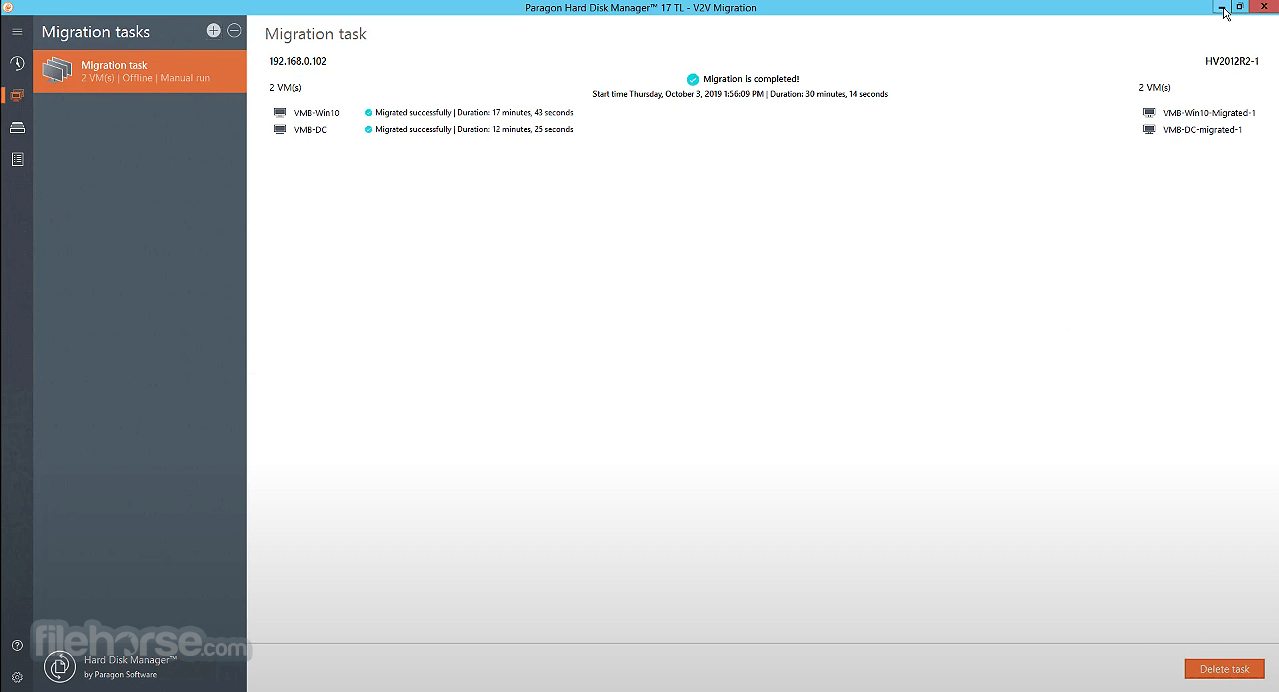
Task: Remove migration task with minus icon
Action: click(234, 31)
